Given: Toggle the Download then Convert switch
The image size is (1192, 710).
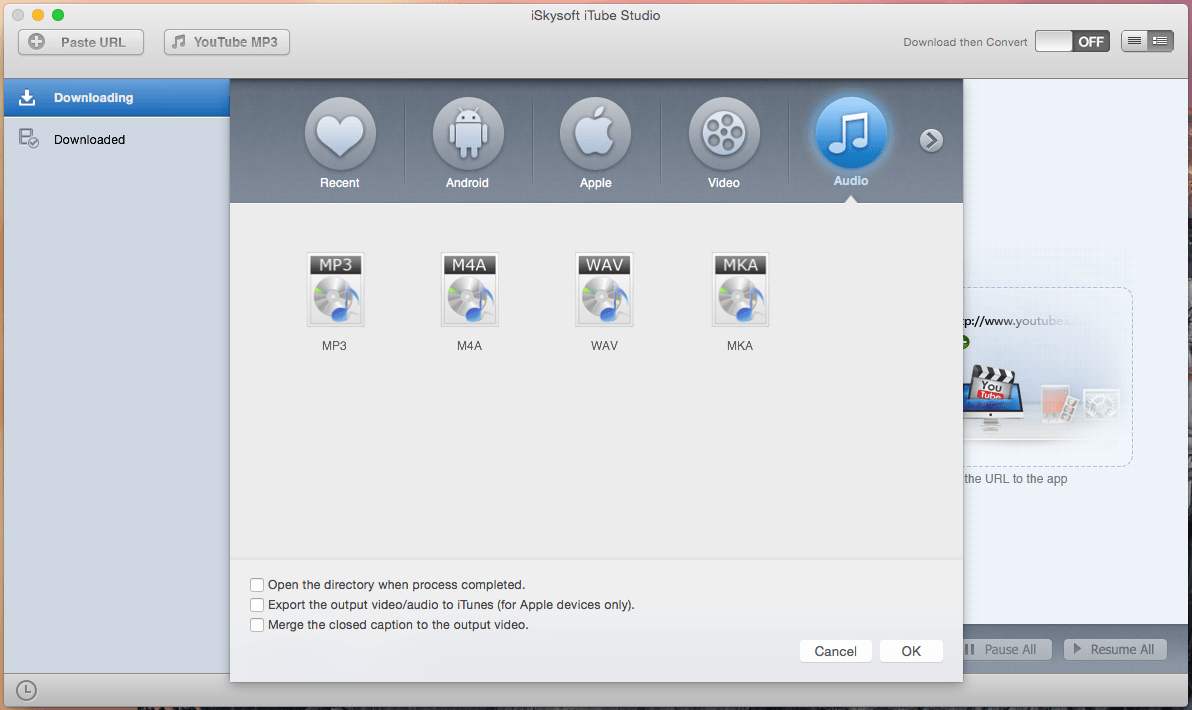Looking at the screenshot, I should [x=1072, y=42].
